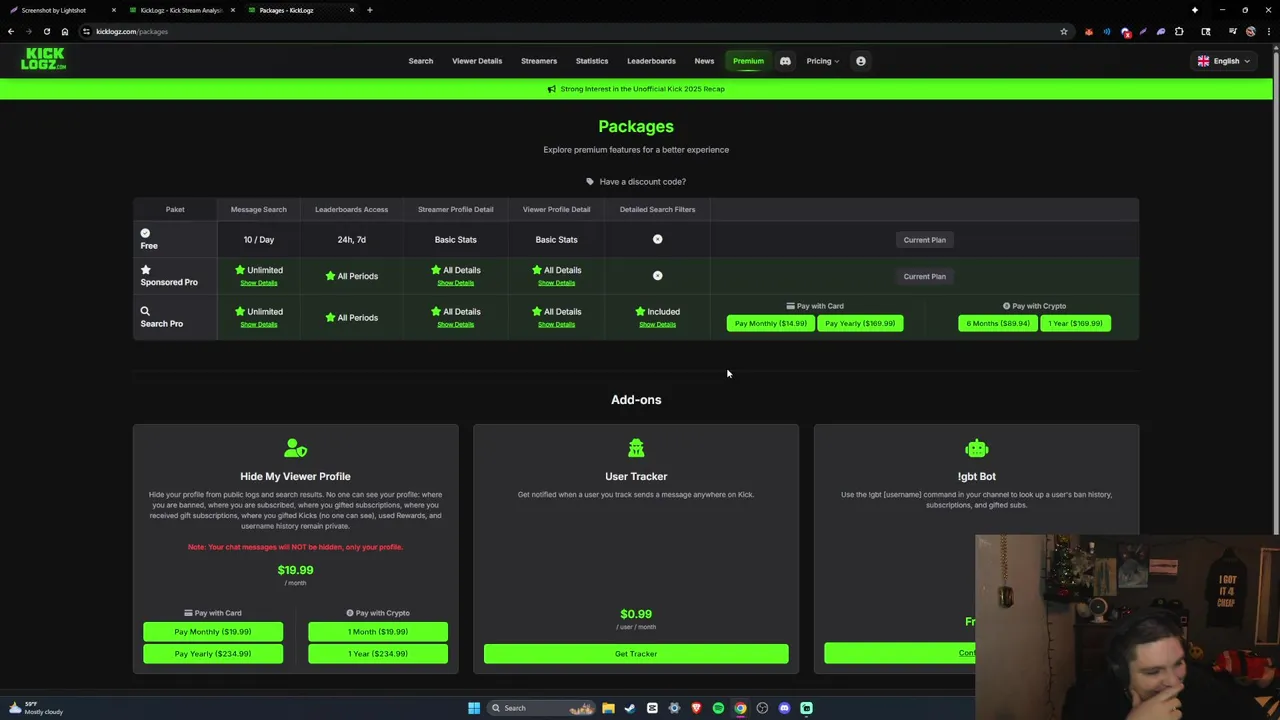The image size is (1280, 720).
Task: Open the weather widget on the taskbar
Action: click(36, 708)
